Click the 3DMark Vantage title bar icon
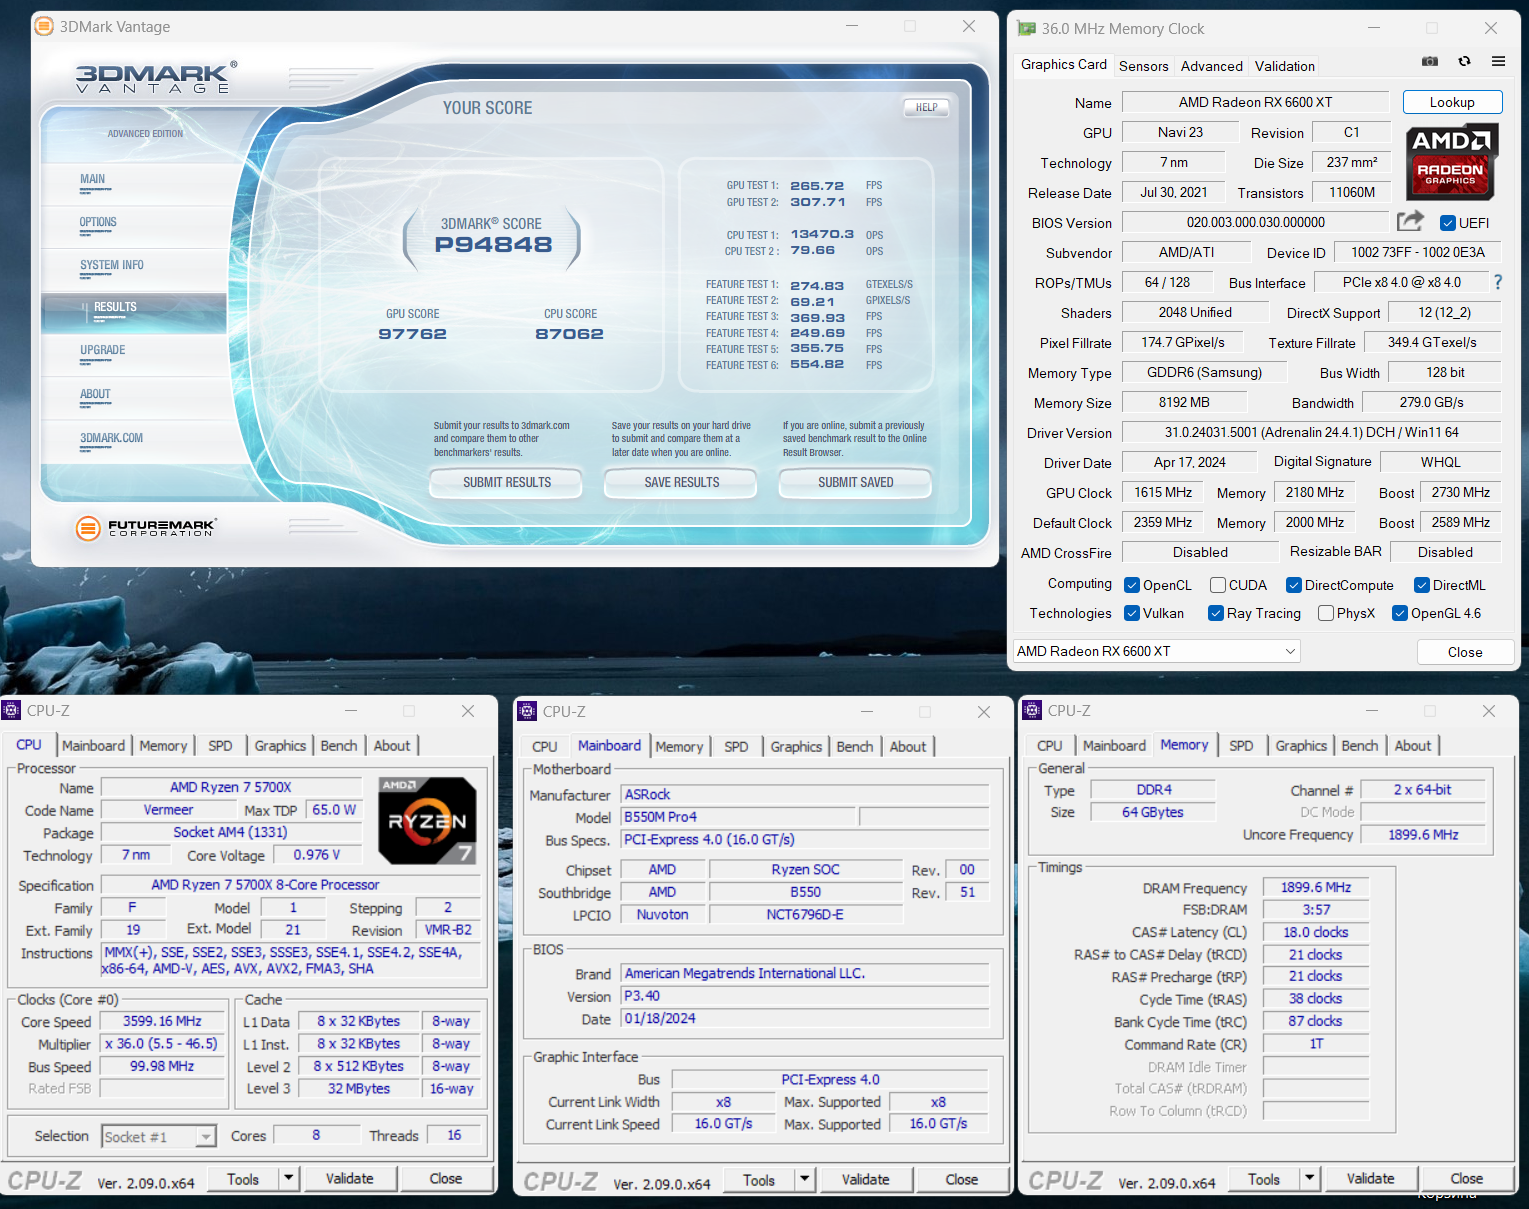The width and height of the screenshot is (1529, 1209). (44, 26)
